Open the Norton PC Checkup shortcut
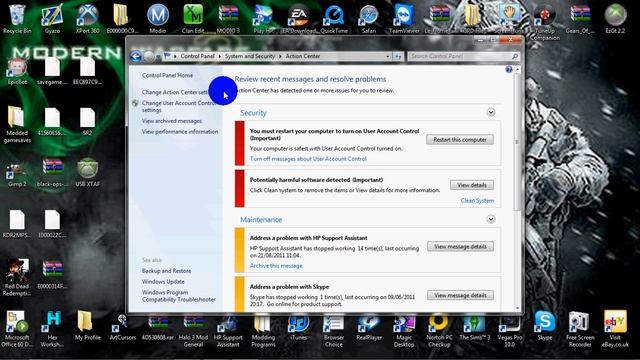 [x=439, y=330]
